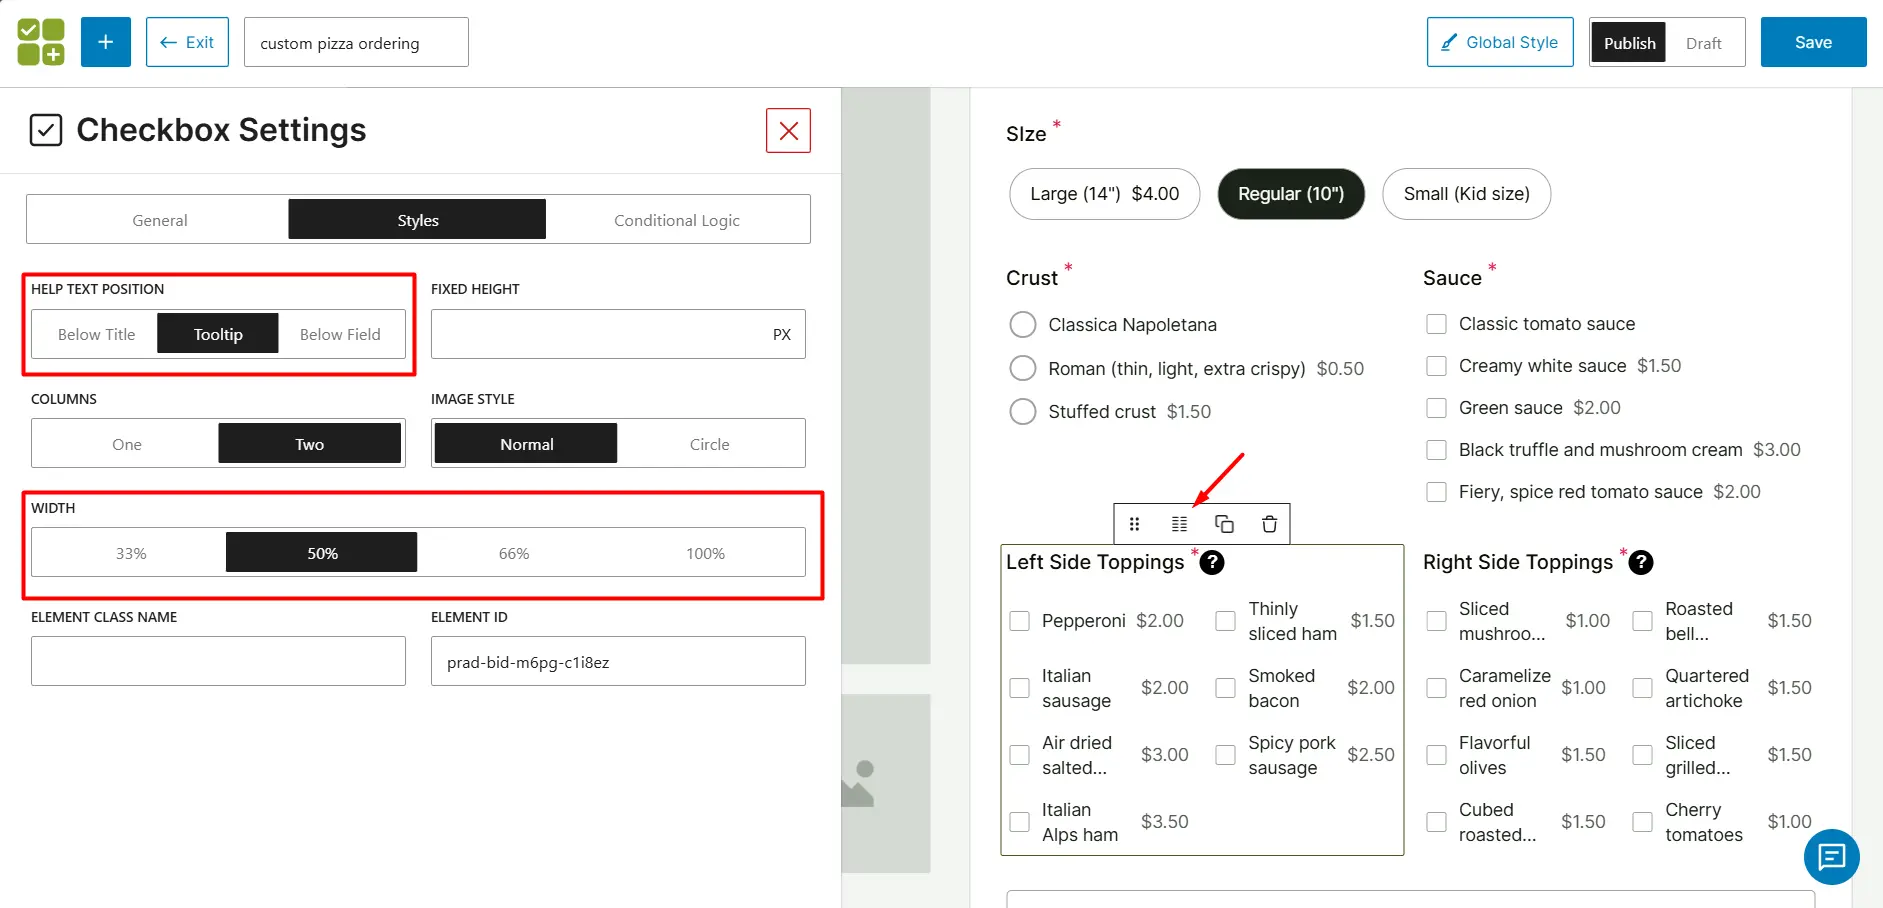The width and height of the screenshot is (1883, 908).
Task: Select the drag handle icon above Left Side Toppings
Action: tap(1135, 523)
